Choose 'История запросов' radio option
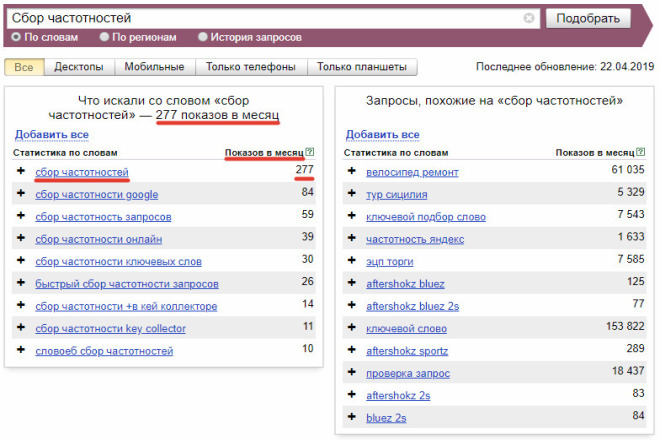 pos(203,37)
